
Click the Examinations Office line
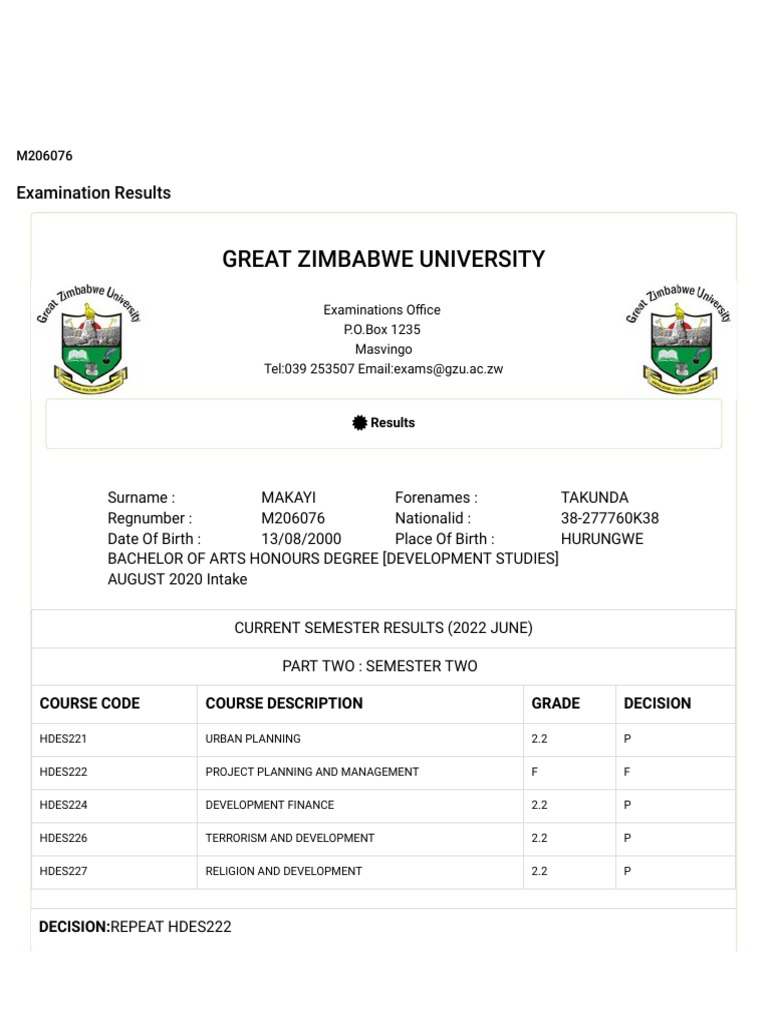pyautogui.click(x=382, y=310)
